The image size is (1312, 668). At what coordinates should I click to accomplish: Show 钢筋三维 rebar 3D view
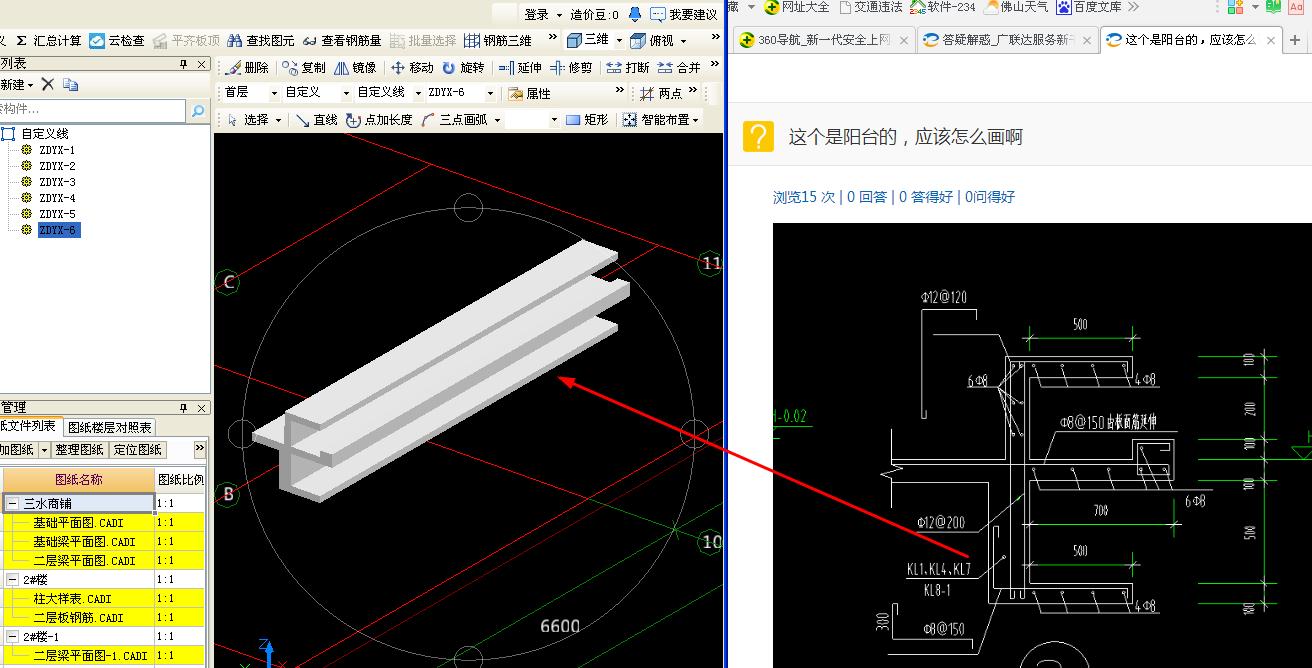(x=499, y=41)
